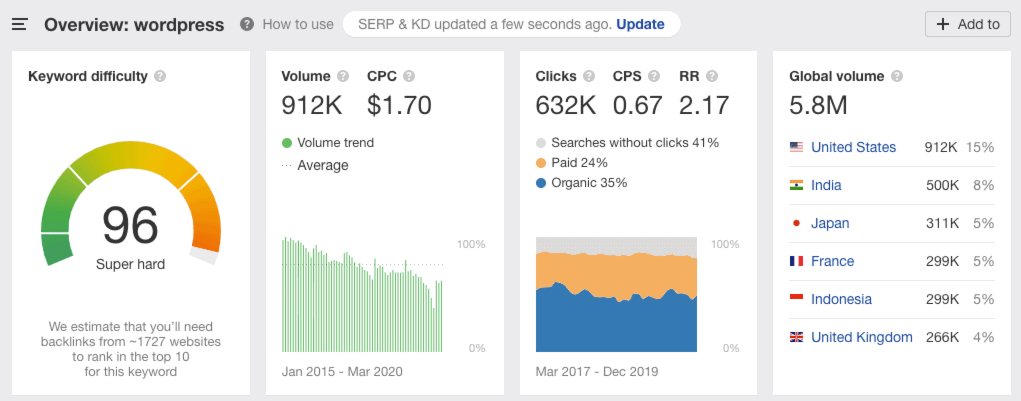Open the How to use link

(x=298, y=25)
